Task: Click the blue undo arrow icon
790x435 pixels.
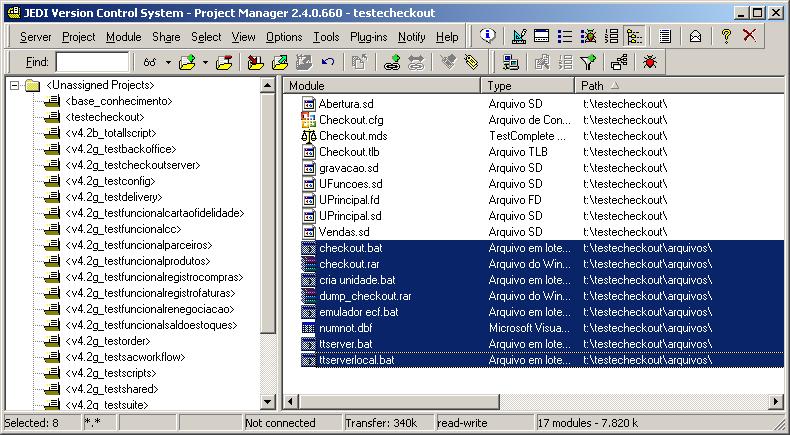Action: (x=328, y=63)
